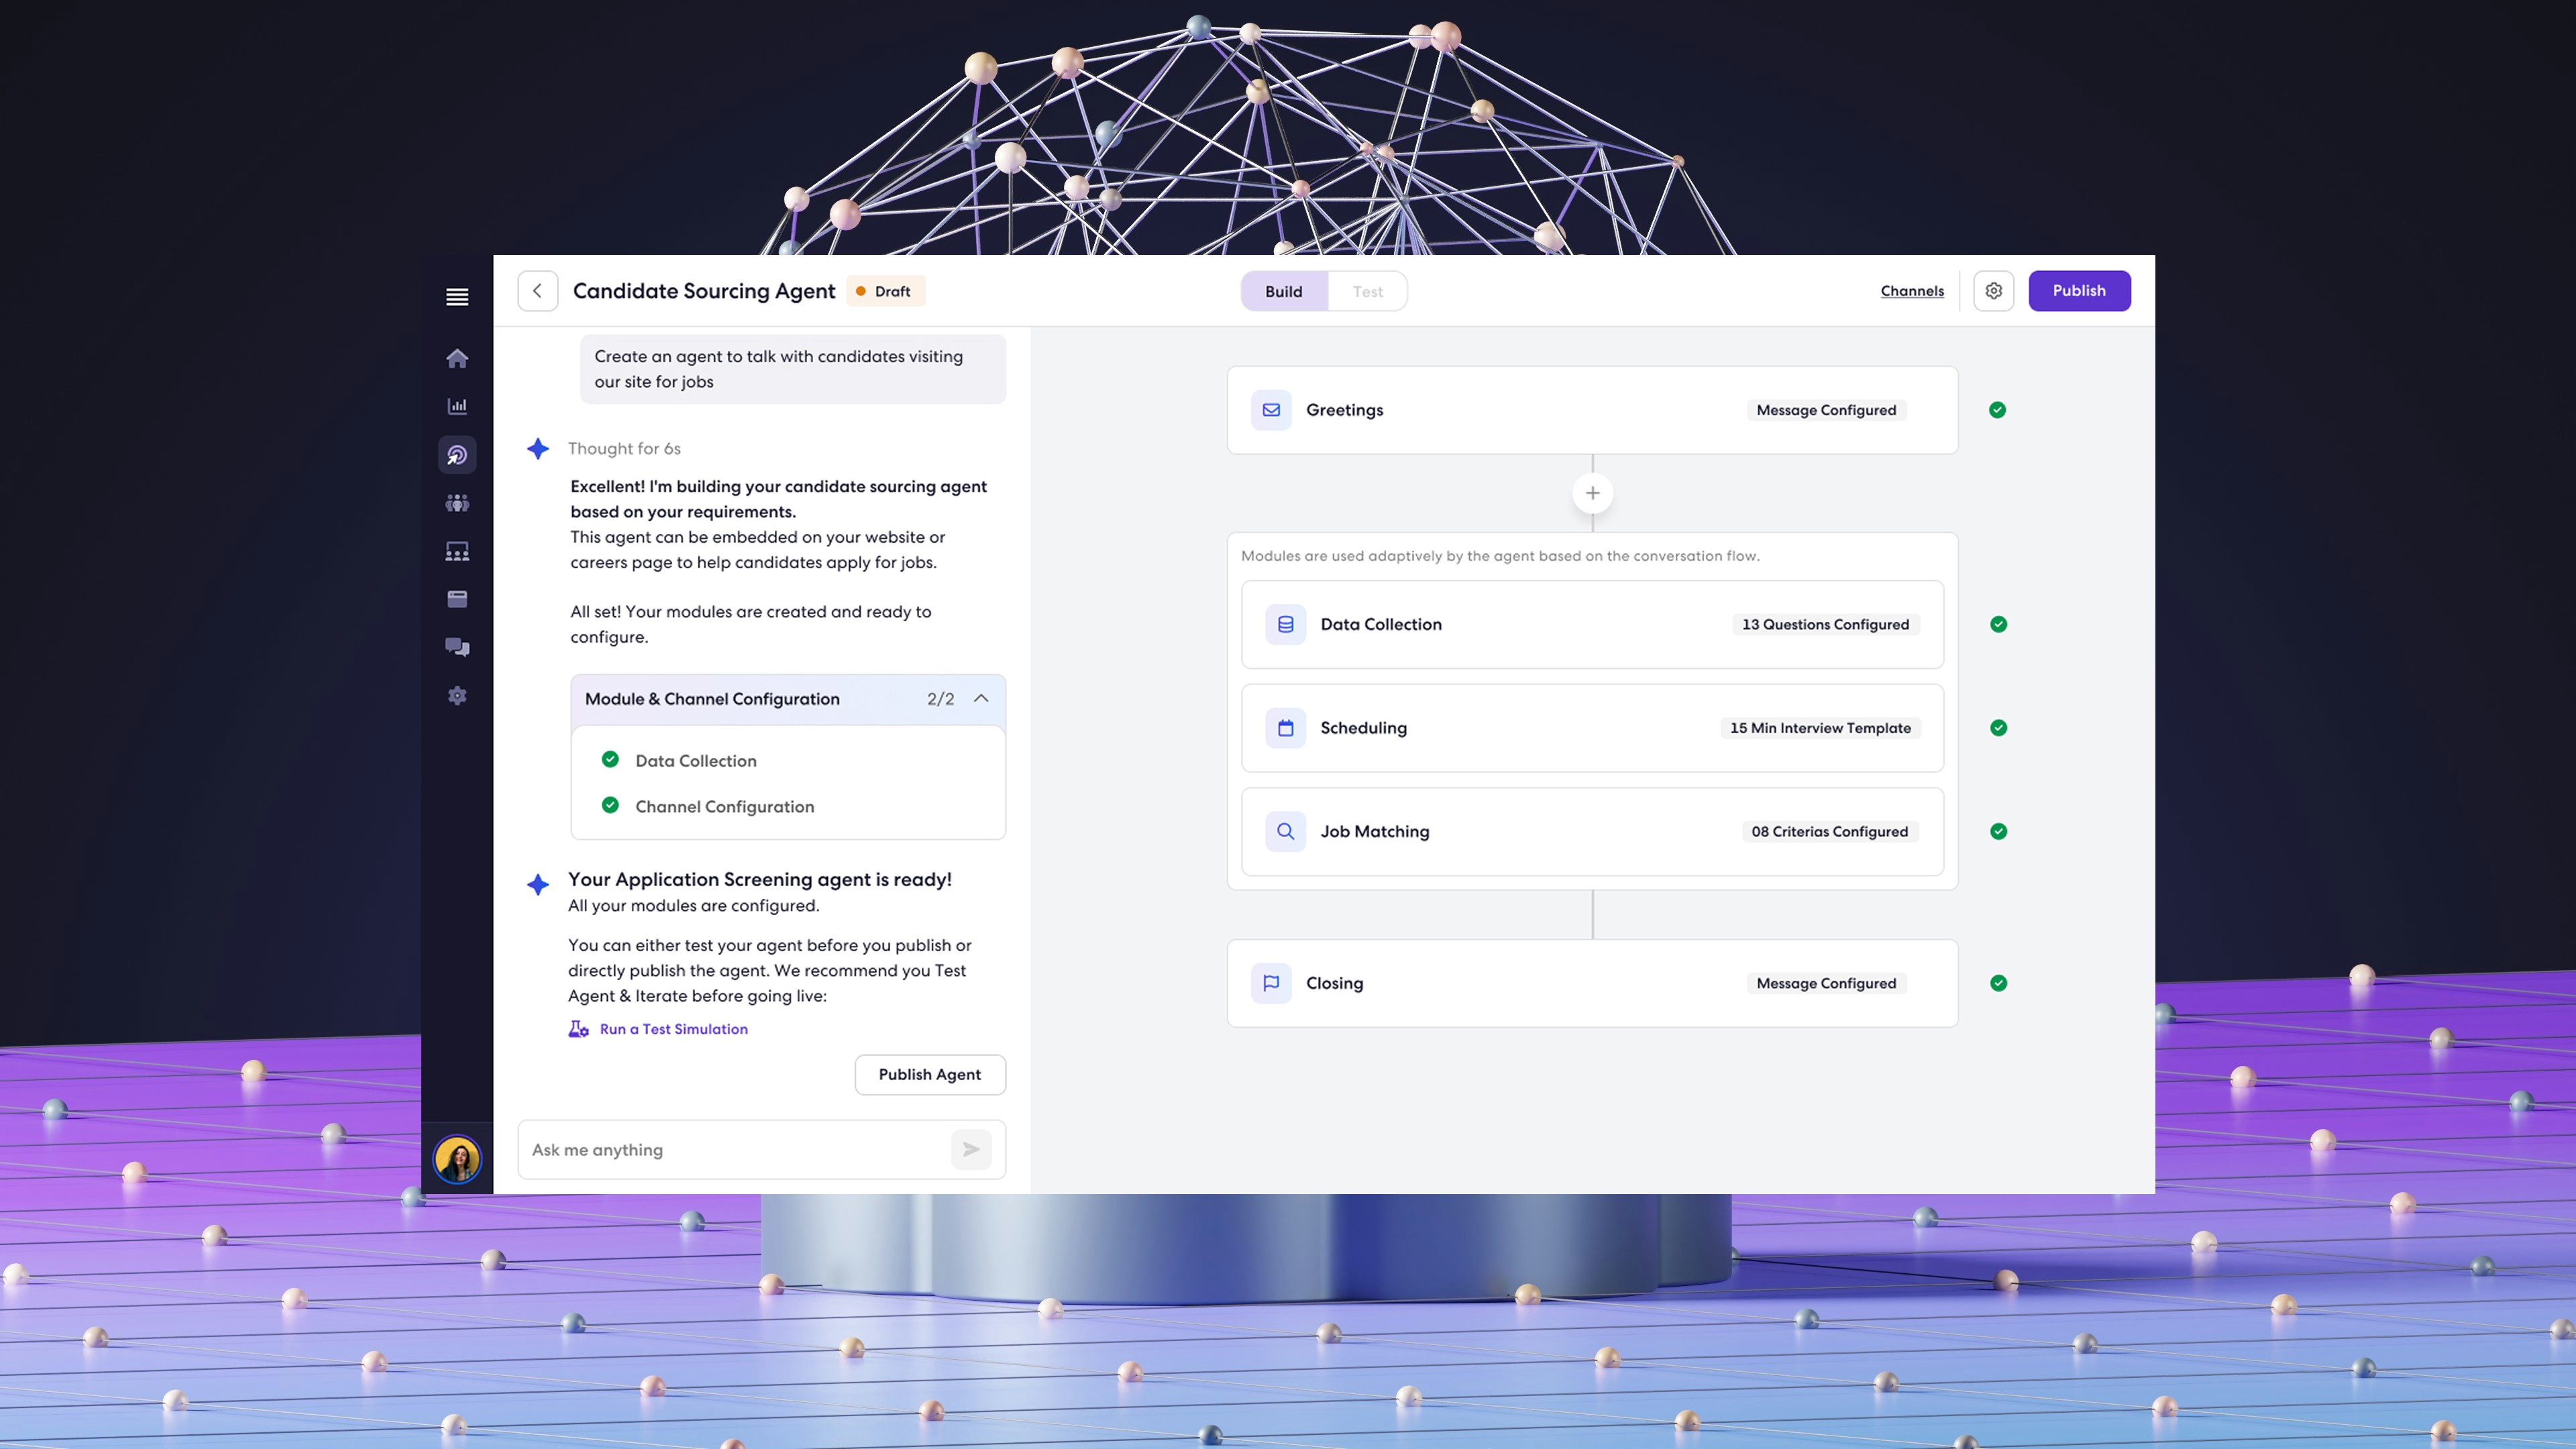2576x1449 pixels.
Task: Click the Publish Agent button
Action: 929,1075
